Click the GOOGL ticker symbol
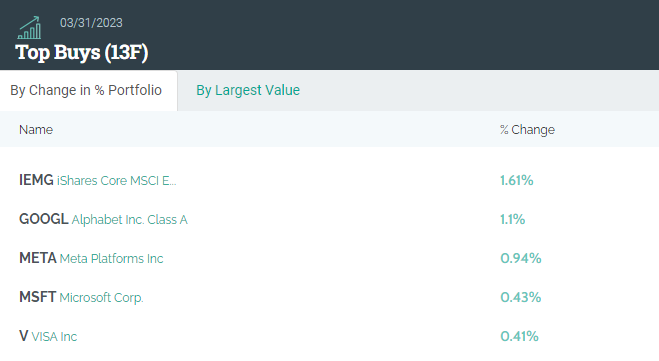 click(x=44, y=219)
